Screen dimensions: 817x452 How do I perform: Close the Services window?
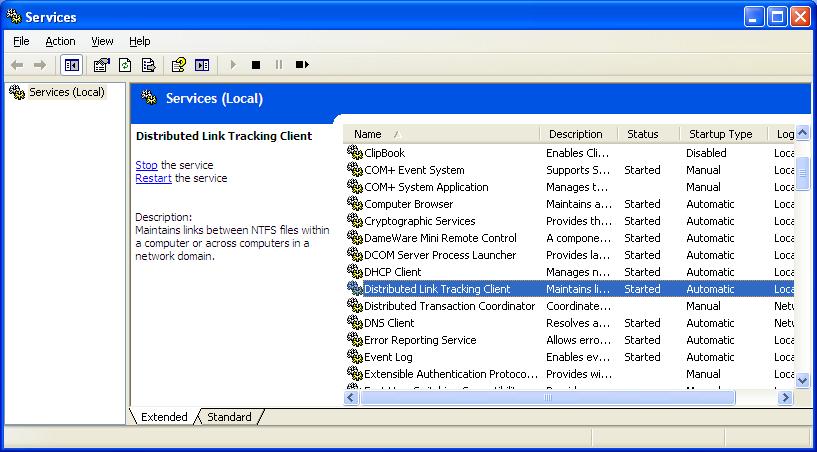coord(801,17)
